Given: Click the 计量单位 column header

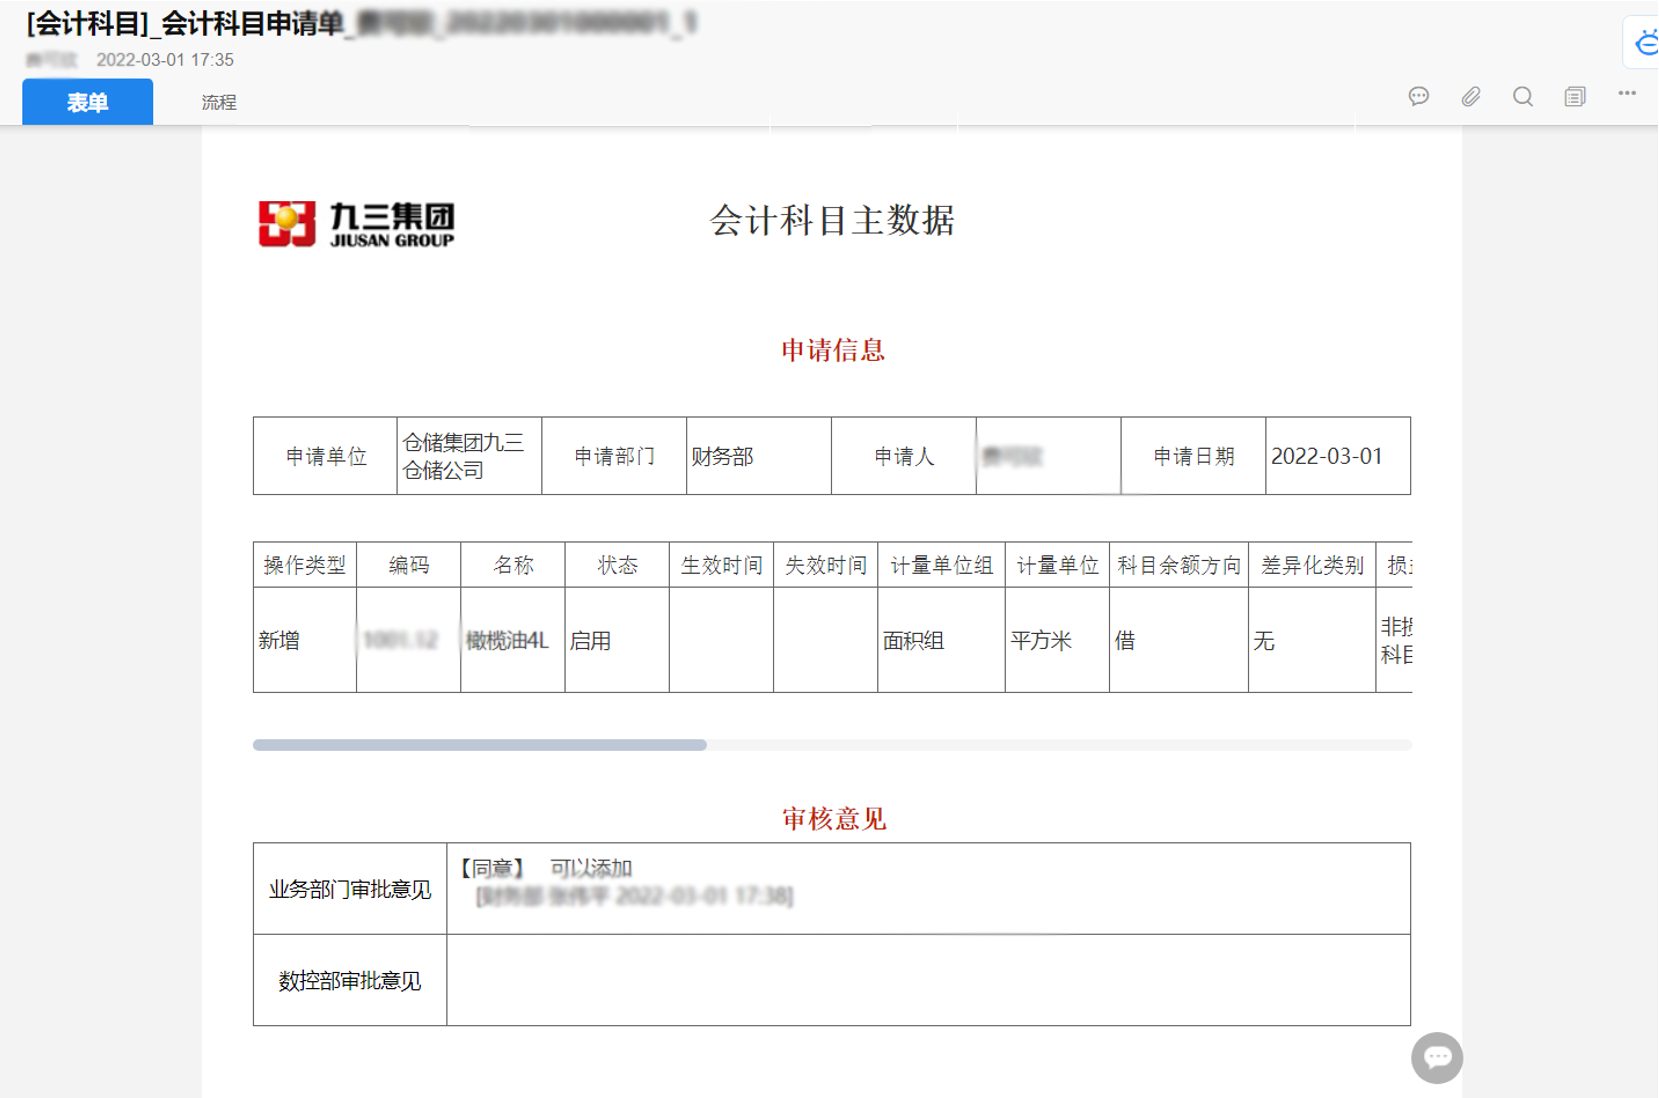Looking at the screenshot, I should tap(1057, 565).
